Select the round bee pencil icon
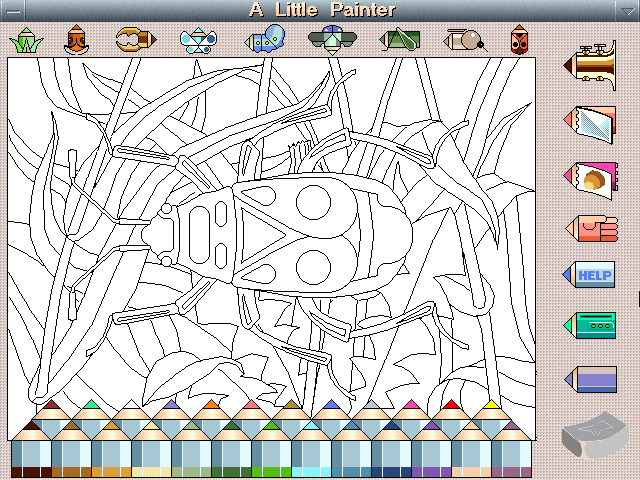This screenshot has height=480, width=640. [x=465, y=40]
